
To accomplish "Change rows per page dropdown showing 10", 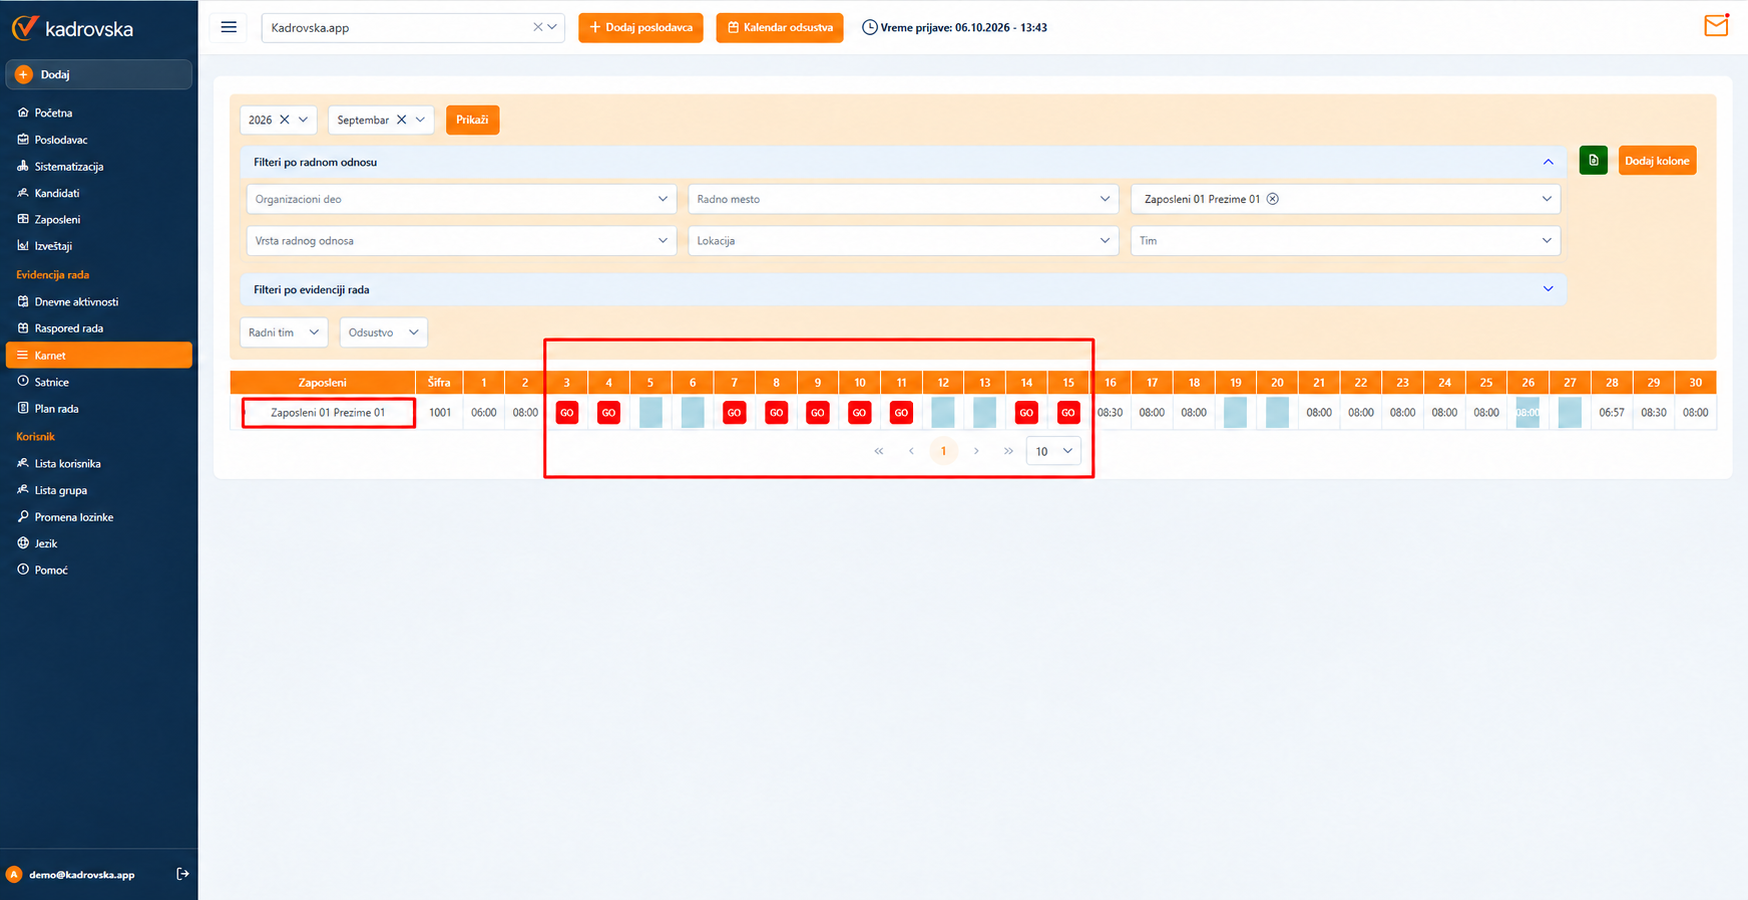I will [x=1053, y=451].
